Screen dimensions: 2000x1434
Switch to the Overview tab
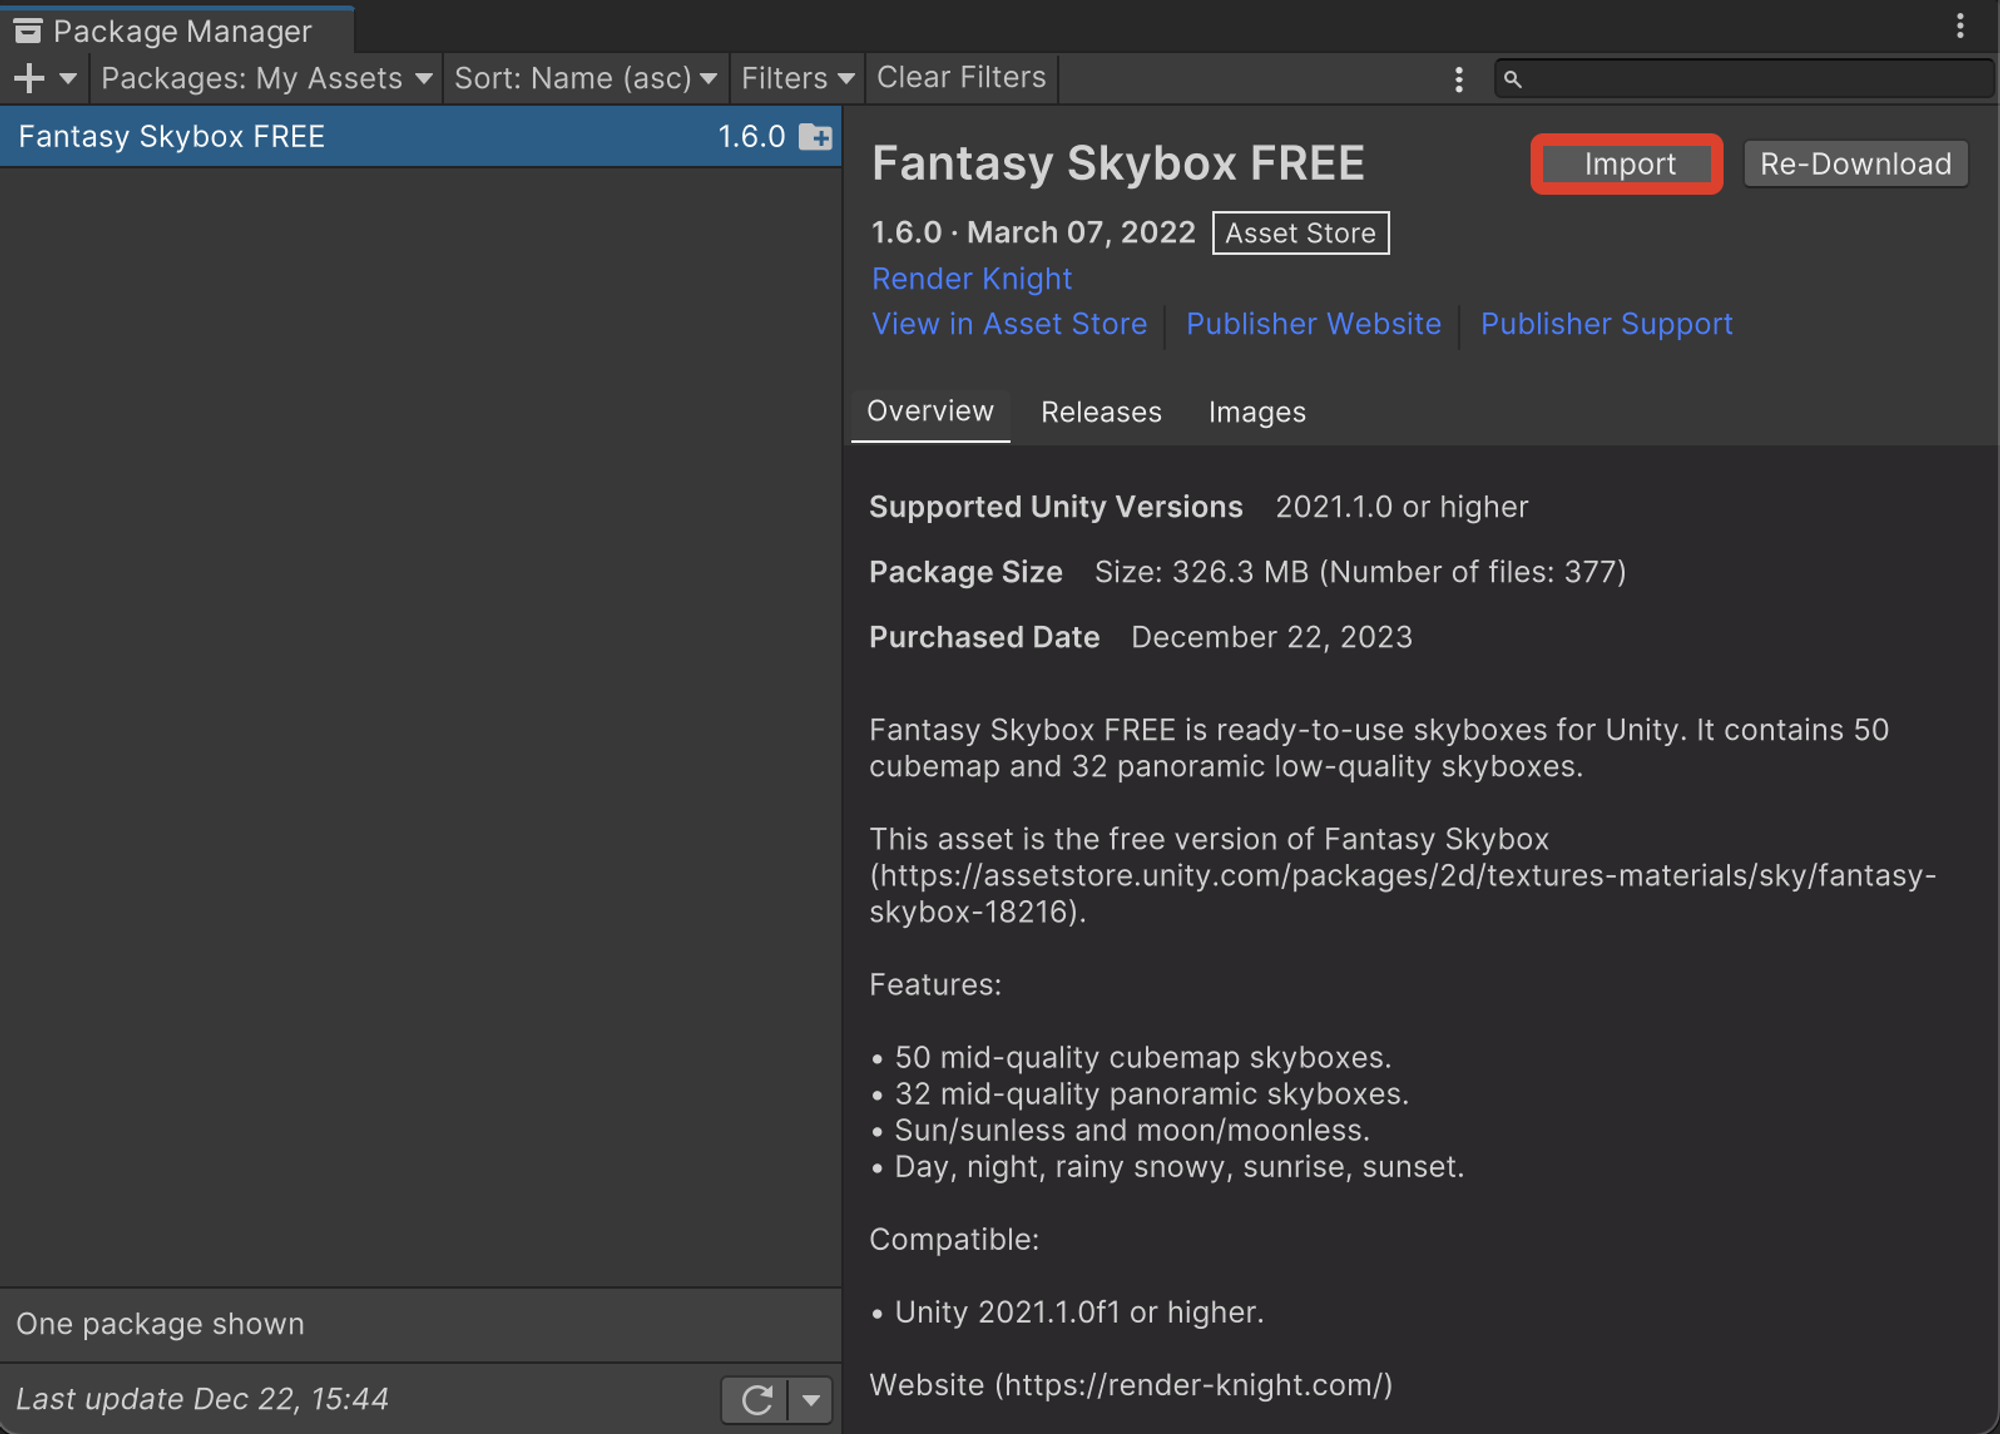click(930, 412)
